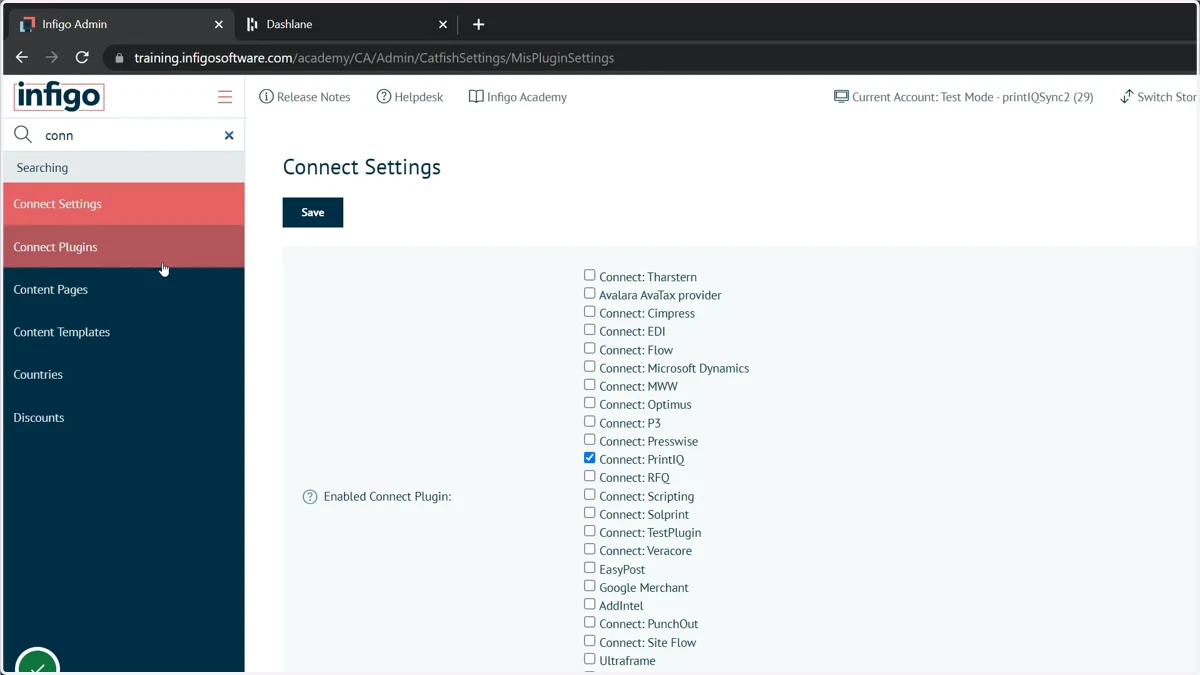Screen dimensions: 1200x675
Task: Enable Connect: P3 checkbox
Action: 590,421
